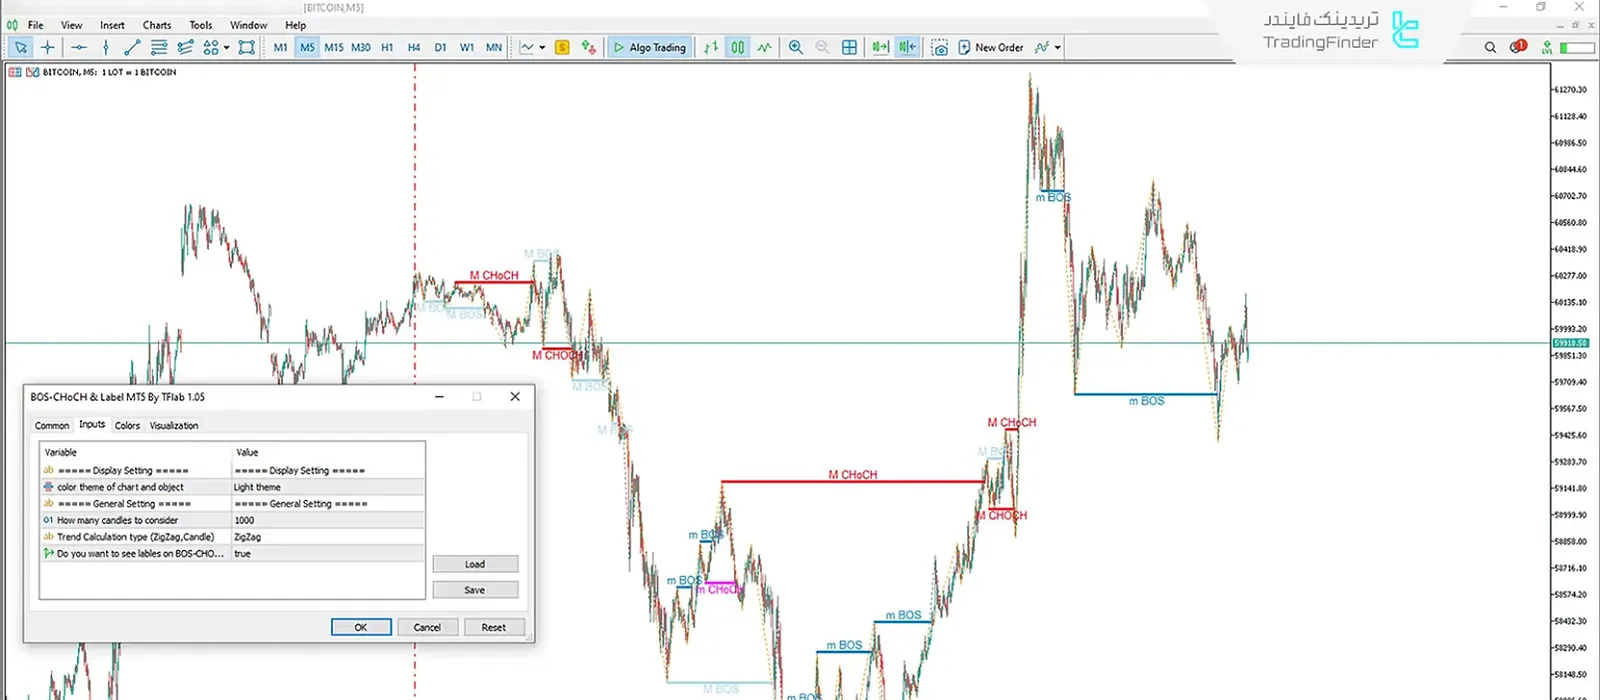
Task: Choose the Fibonacci retracement tool
Action: point(185,47)
